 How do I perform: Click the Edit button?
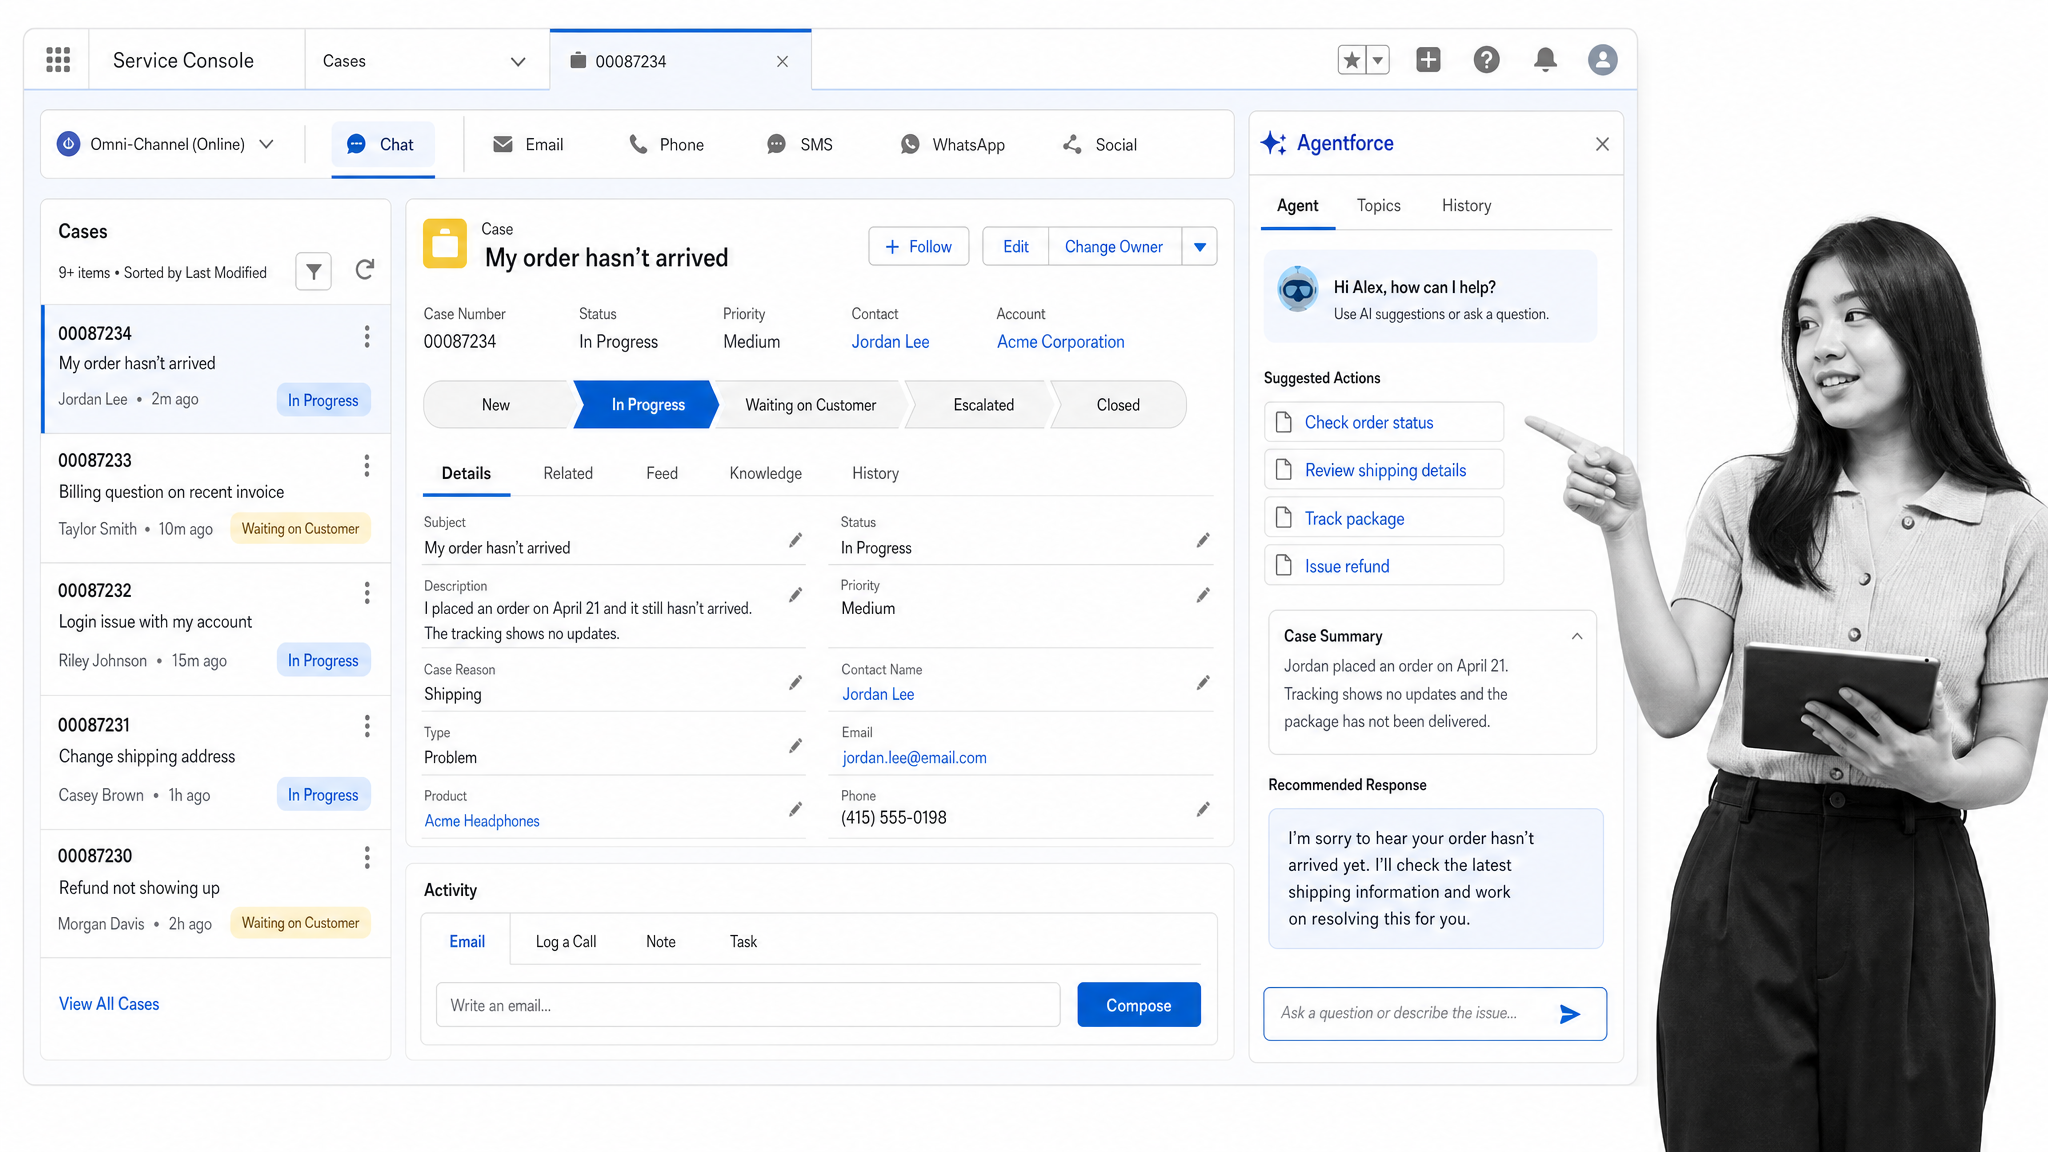pos(1016,246)
